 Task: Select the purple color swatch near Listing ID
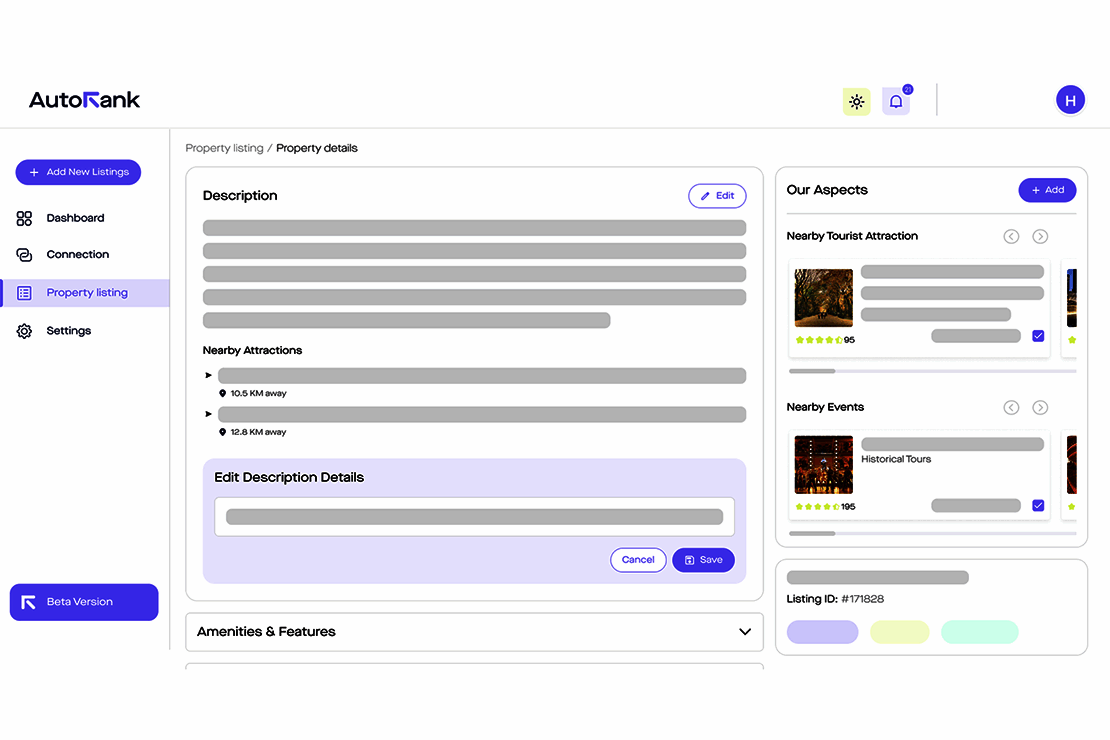click(822, 632)
